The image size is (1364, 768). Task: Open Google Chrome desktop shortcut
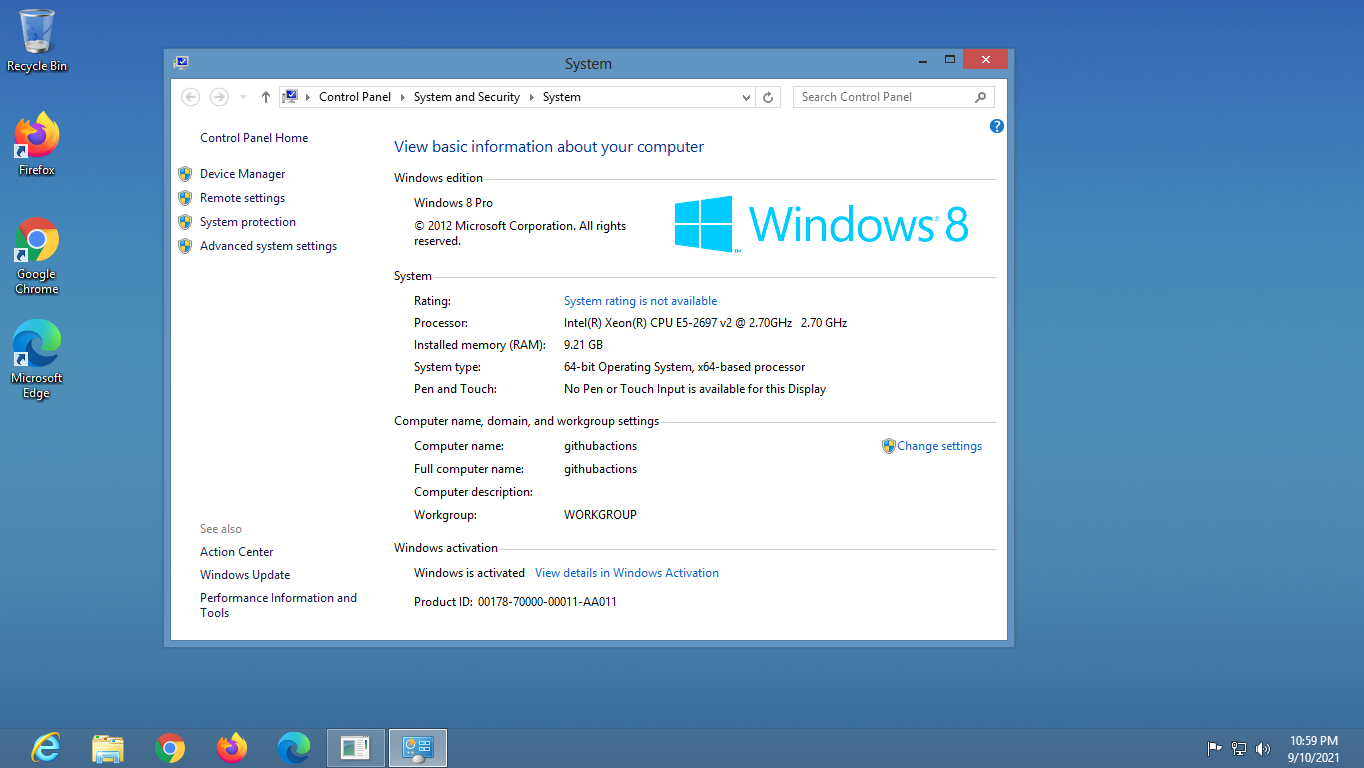tap(37, 256)
